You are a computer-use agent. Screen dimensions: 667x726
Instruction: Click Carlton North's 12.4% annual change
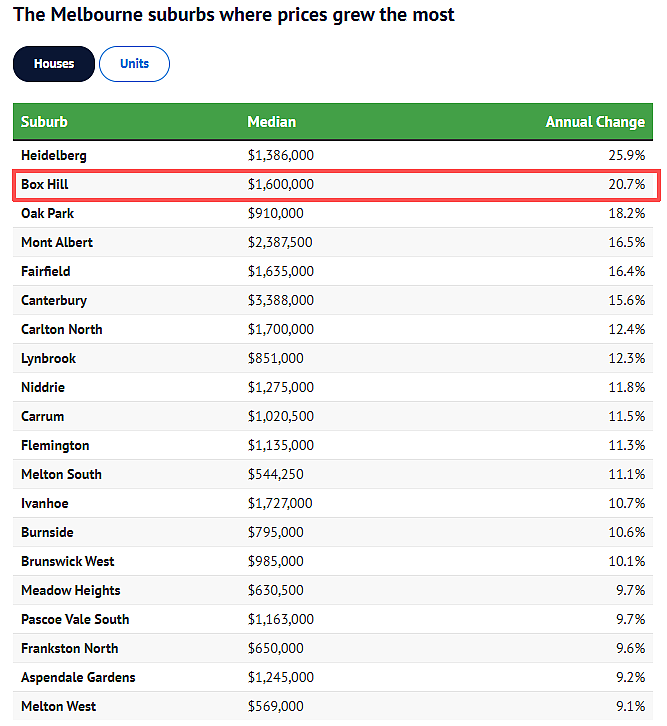627,329
